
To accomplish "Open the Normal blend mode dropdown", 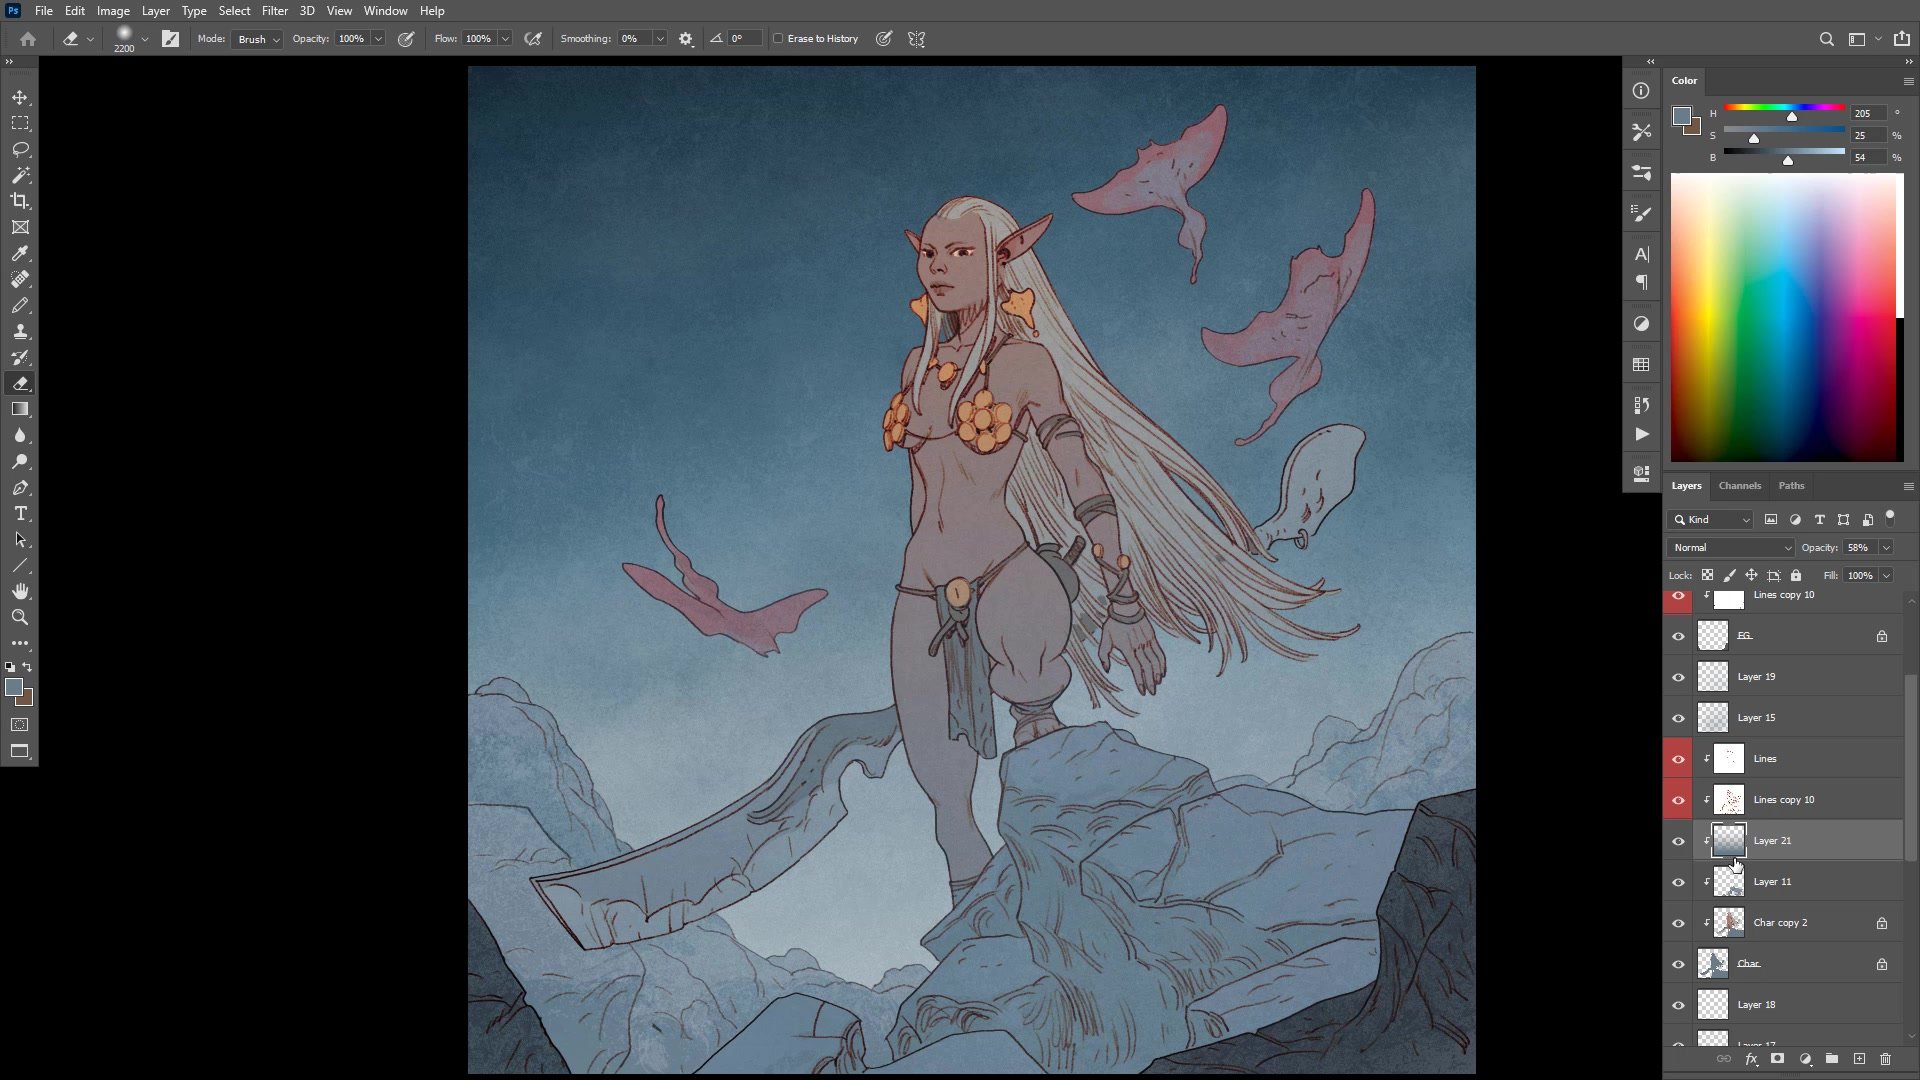I will (x=1731, y=548).
